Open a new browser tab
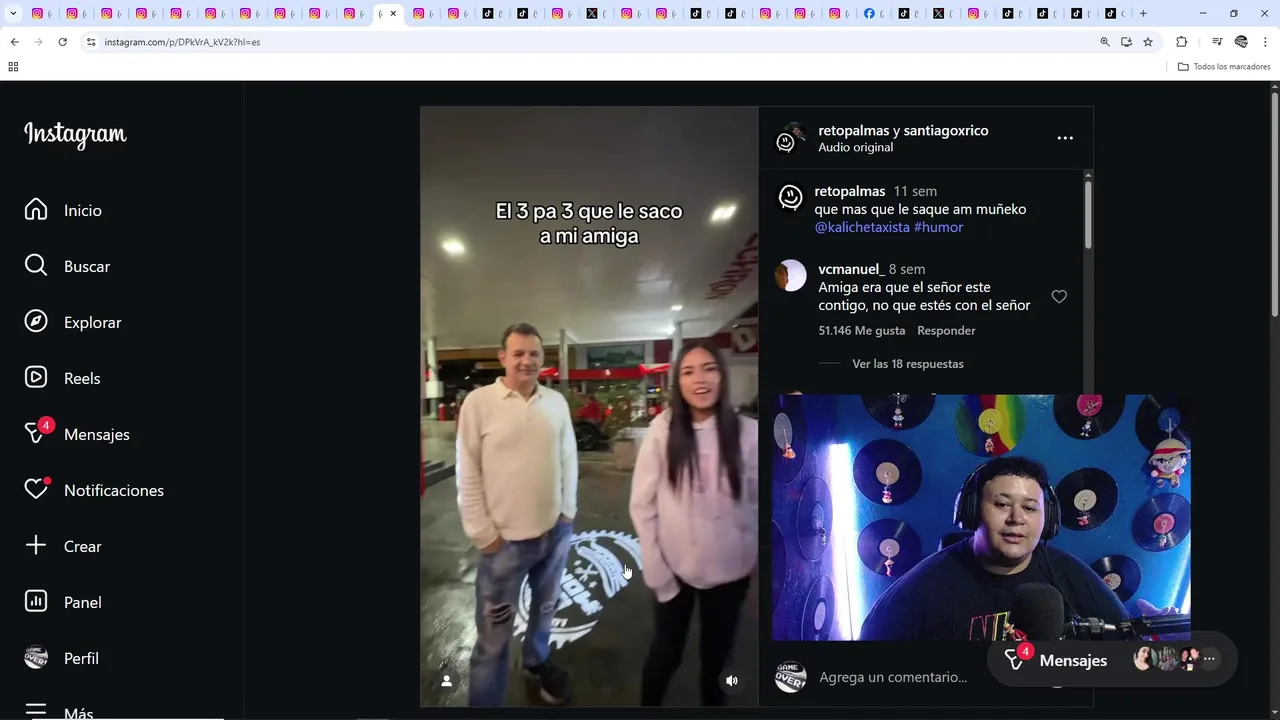This screenshot has width=1280, height=720. tap(1143, 14)
